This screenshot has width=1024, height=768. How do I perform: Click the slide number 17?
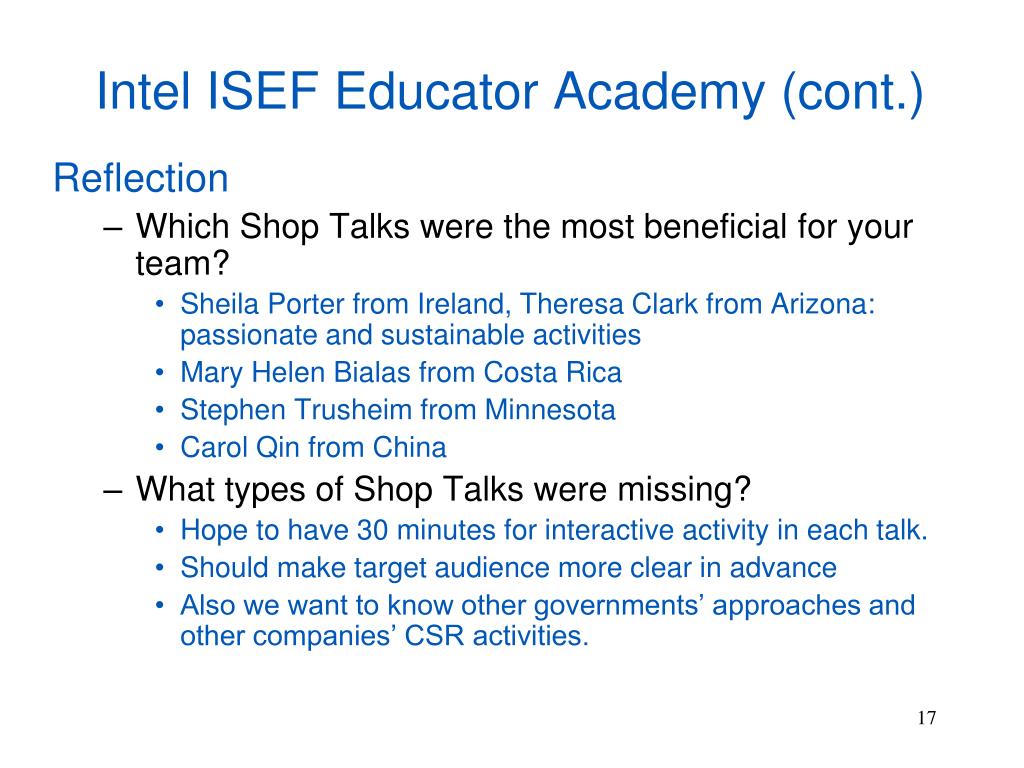(926, 718)
